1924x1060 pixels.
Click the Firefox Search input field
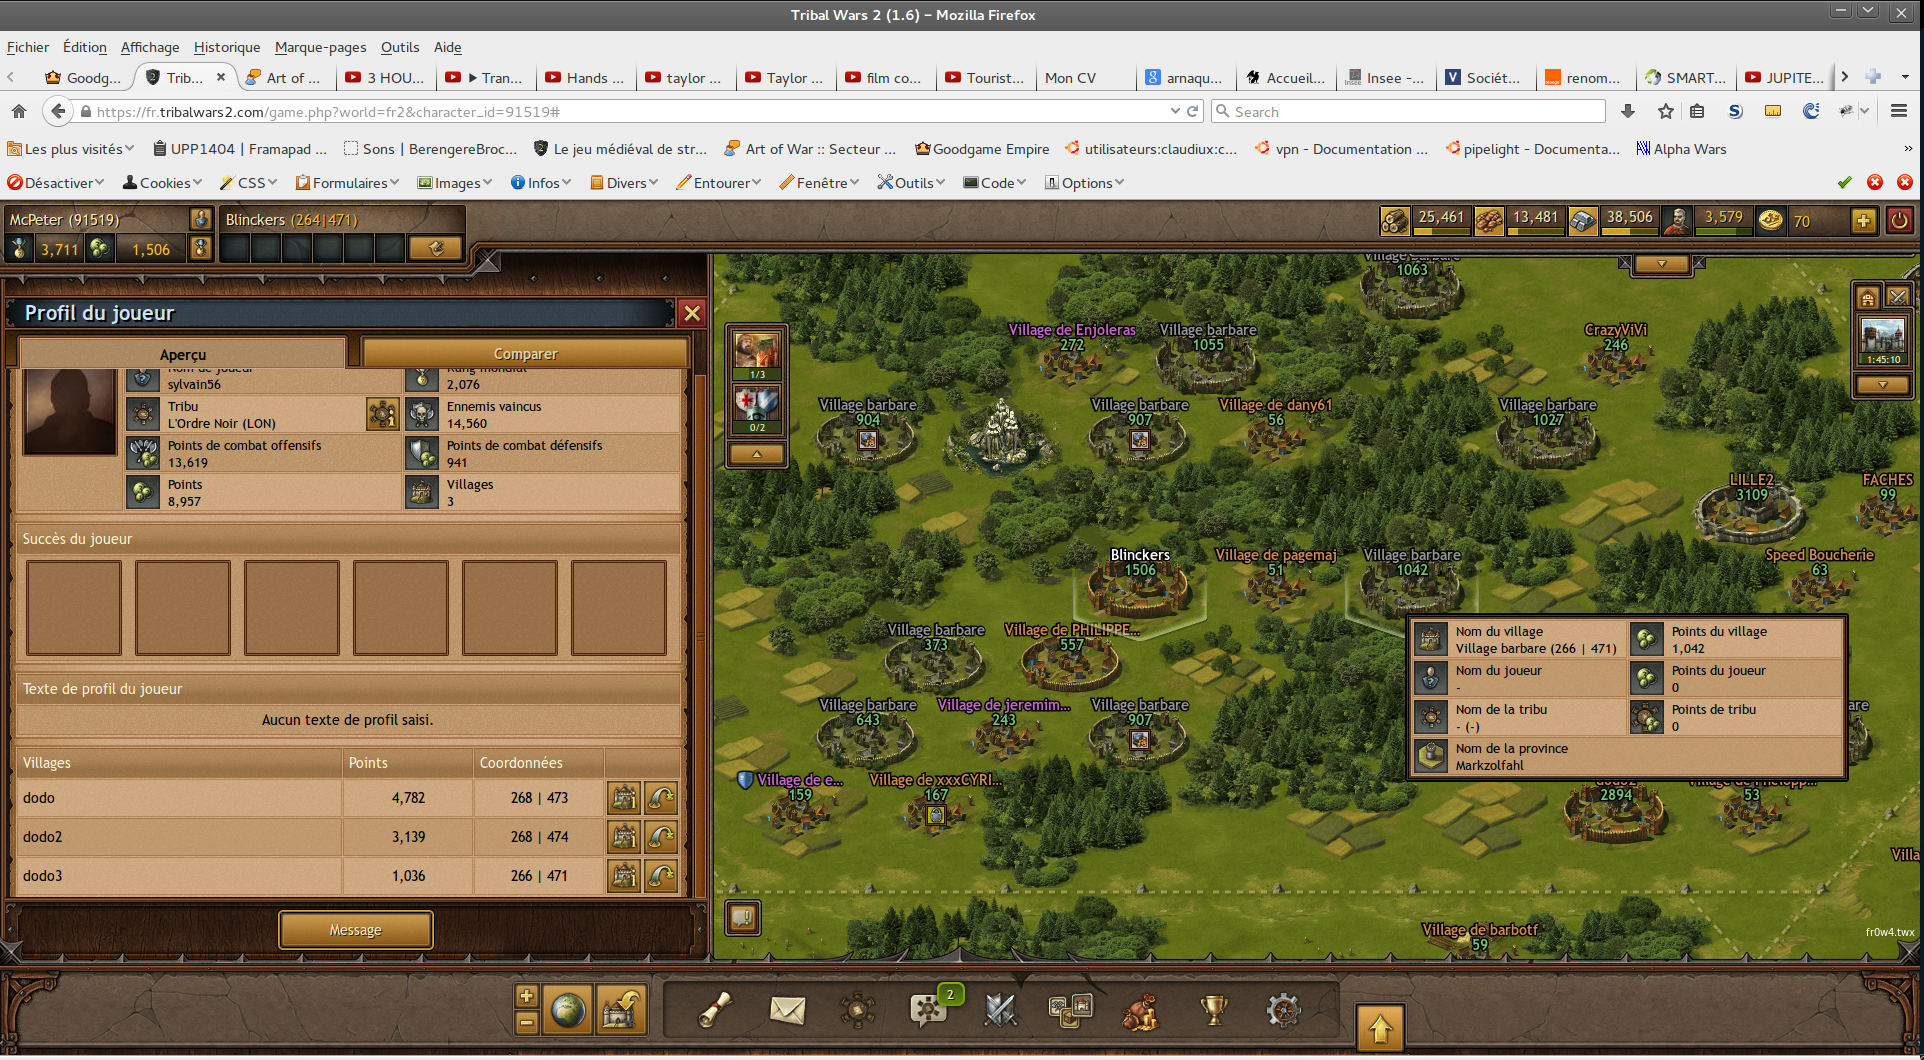(1408, 112)
